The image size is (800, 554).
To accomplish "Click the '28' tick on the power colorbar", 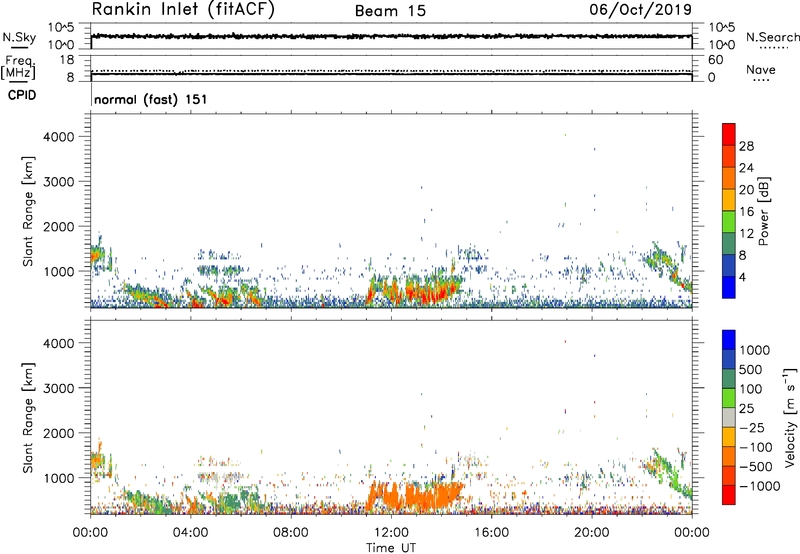I will point(746,146).
